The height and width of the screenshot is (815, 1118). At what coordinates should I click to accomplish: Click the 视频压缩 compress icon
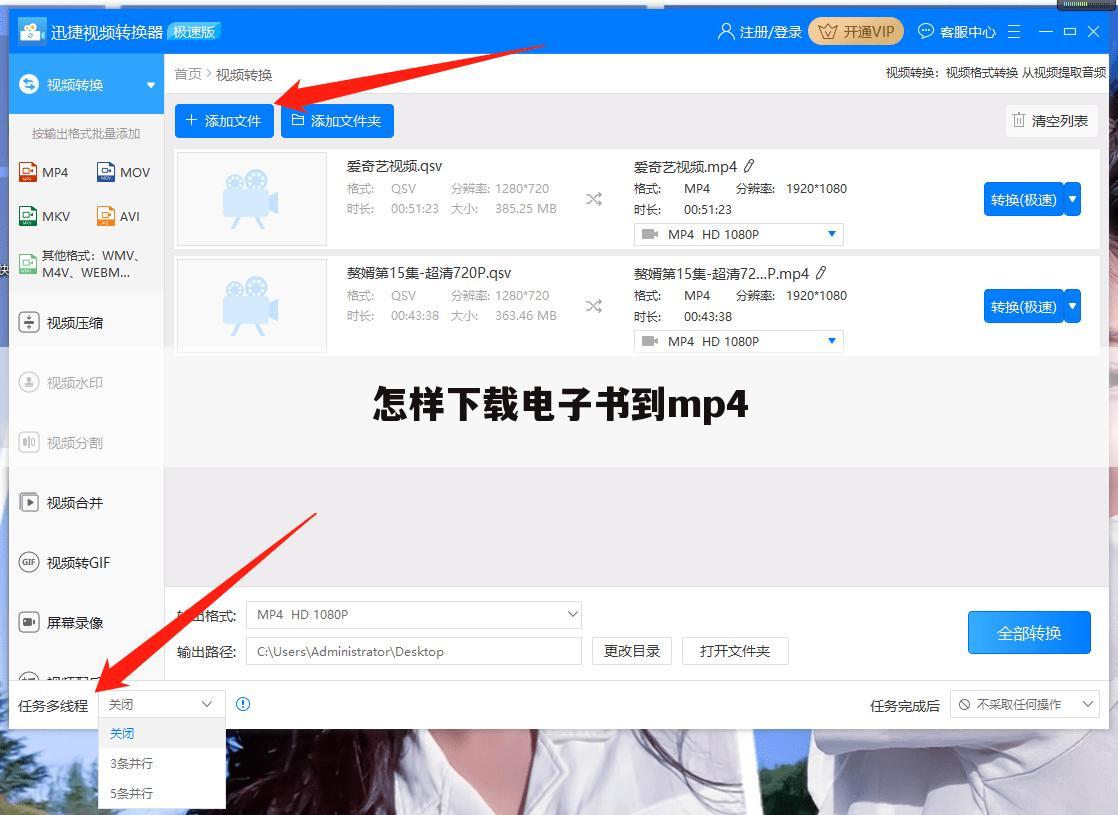[x=29, y=322]
